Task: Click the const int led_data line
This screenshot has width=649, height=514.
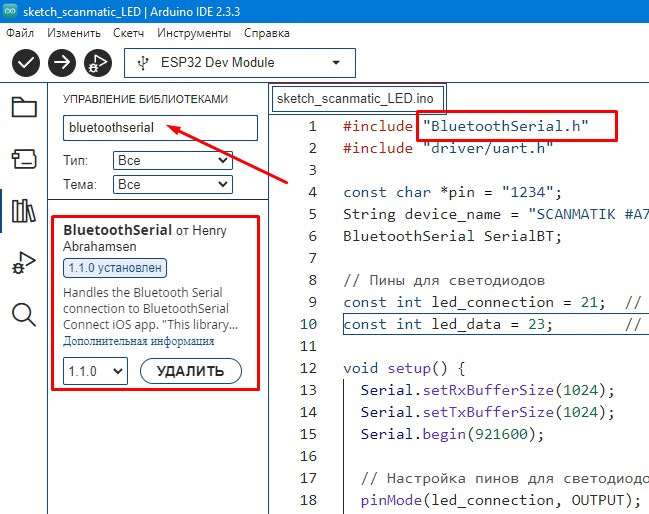Action: click(x=495, y=324)
